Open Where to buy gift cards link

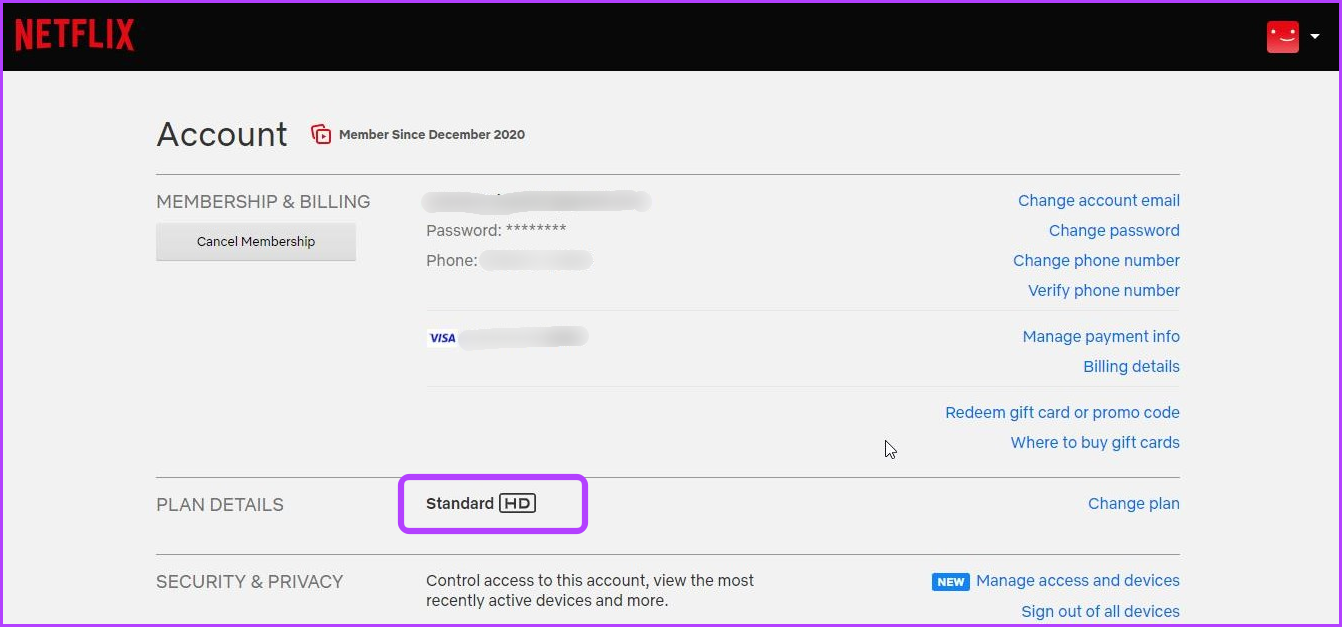point(1095,442)
